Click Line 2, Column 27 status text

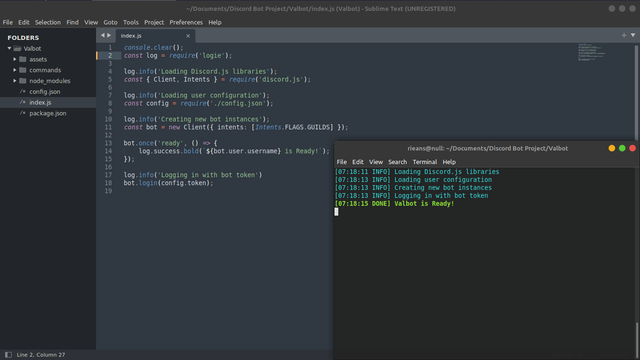pos(41,355)
